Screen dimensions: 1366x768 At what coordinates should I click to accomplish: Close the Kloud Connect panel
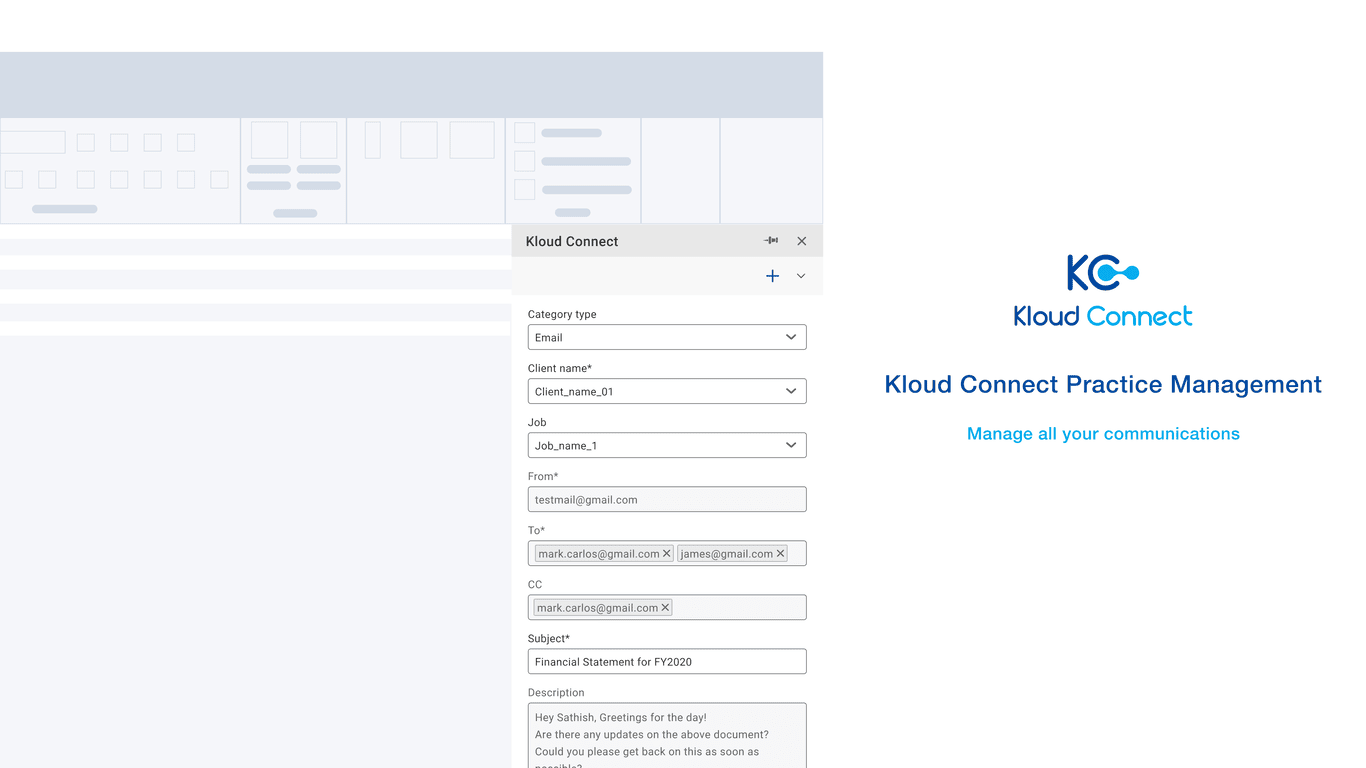click(801, 241)
